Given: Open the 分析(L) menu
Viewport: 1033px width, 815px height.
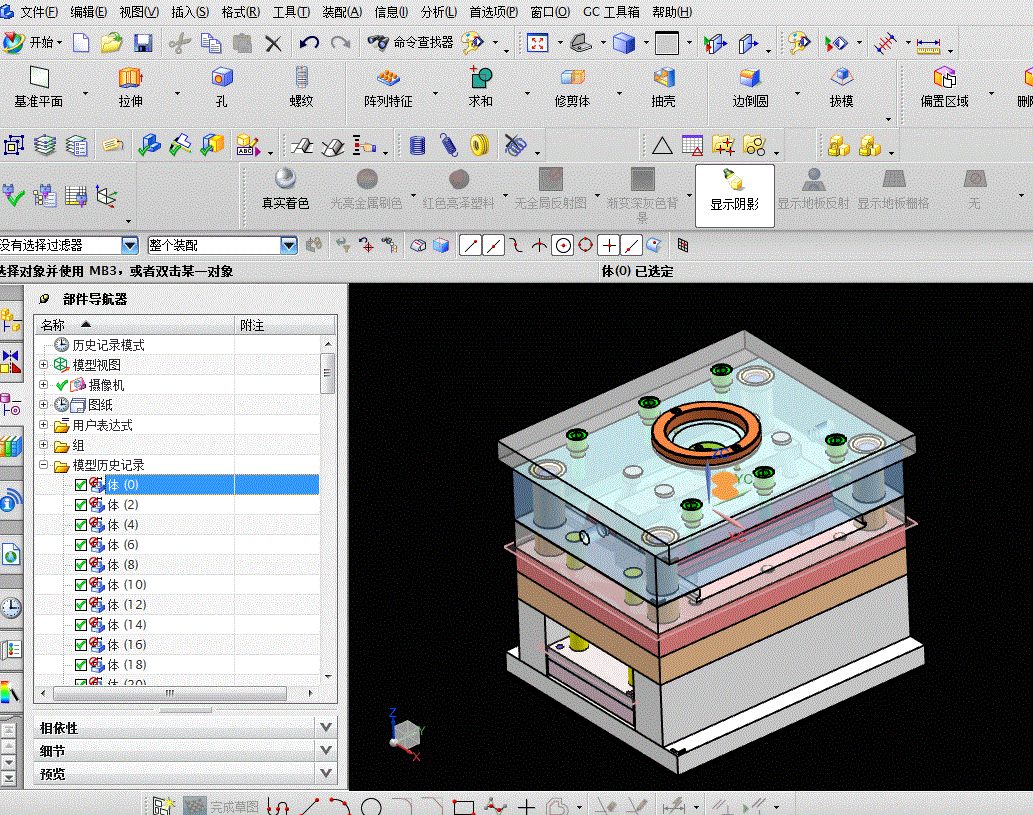Looking at the screenshot, I should point(439,12).
